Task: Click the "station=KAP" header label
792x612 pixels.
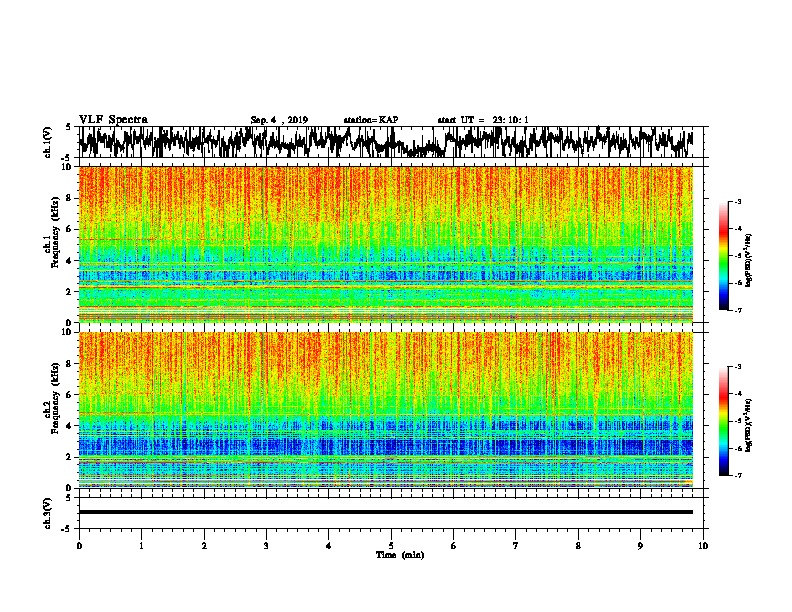Action: 371,120
